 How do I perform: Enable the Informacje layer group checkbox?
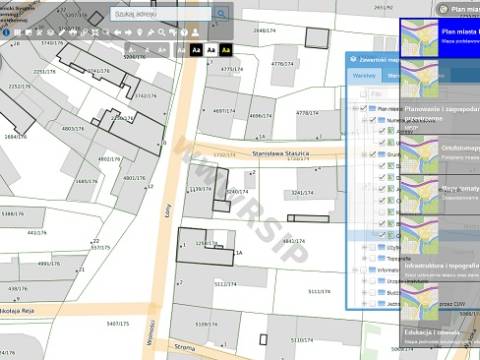click(363, 270)
